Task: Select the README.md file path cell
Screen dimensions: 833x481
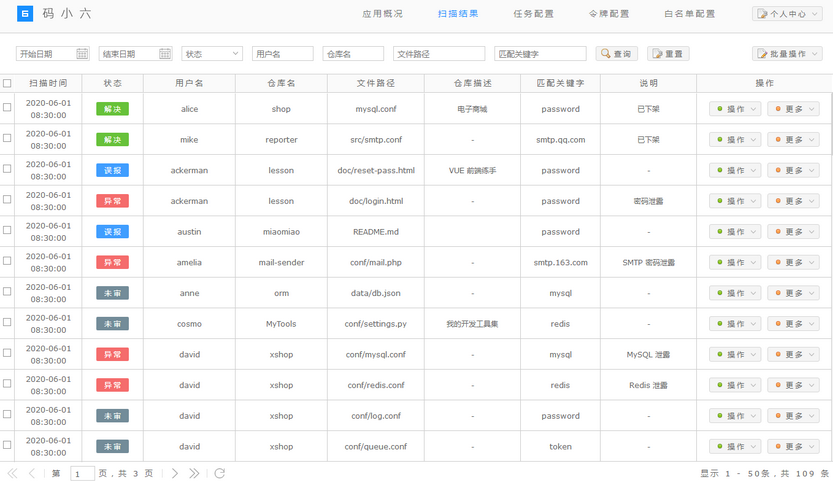Action: [x=376, y=232]
